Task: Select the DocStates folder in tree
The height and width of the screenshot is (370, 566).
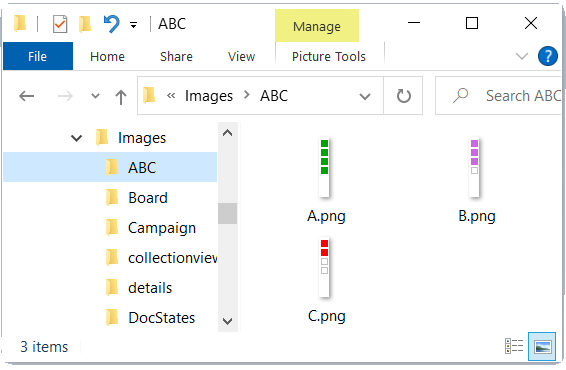Action: (x=161, y=318)
